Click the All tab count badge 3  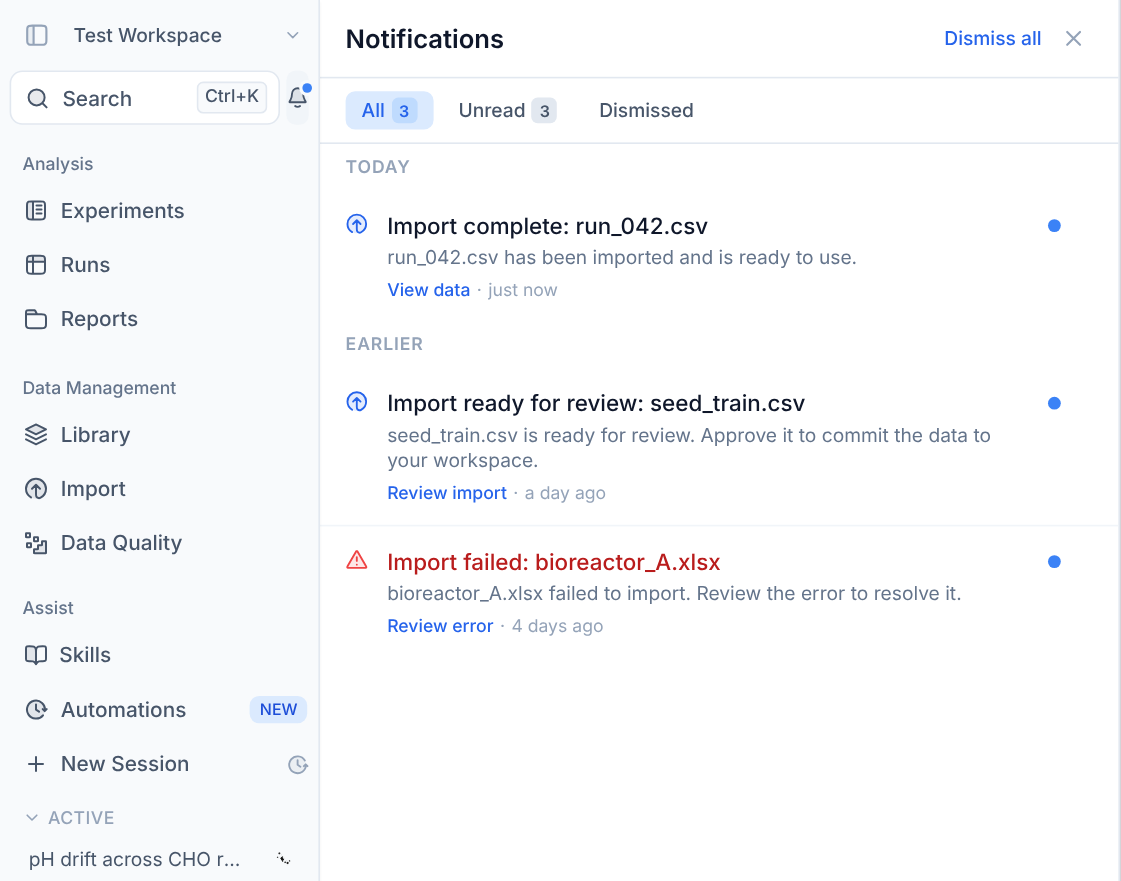click(x=404, y=111)
